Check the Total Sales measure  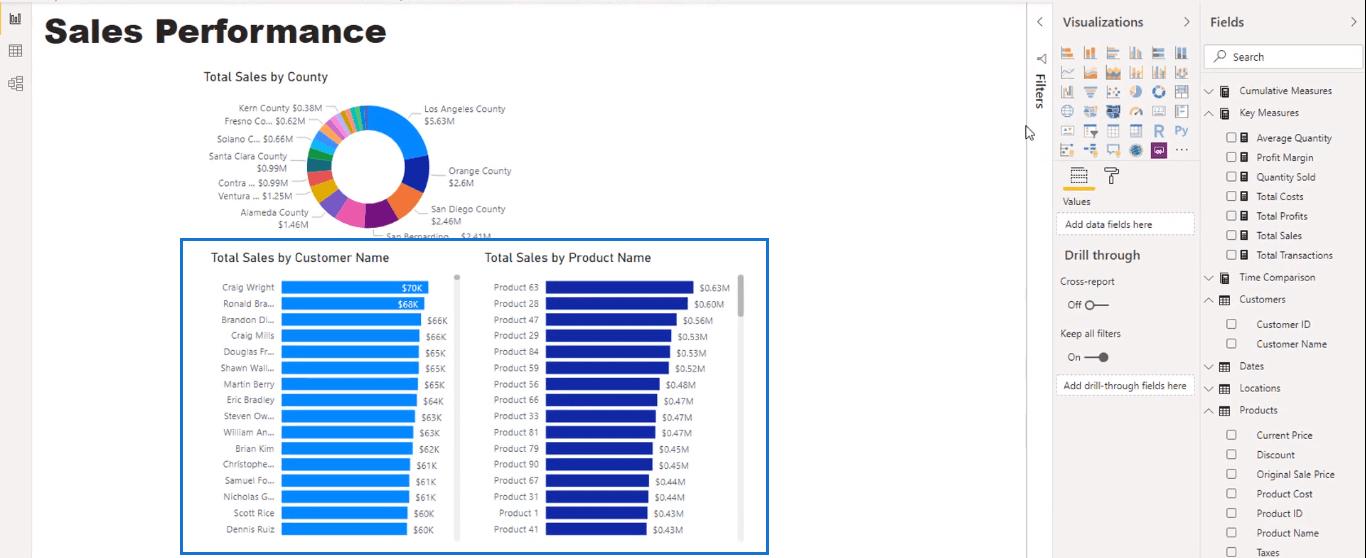[x=1232, y=235]
